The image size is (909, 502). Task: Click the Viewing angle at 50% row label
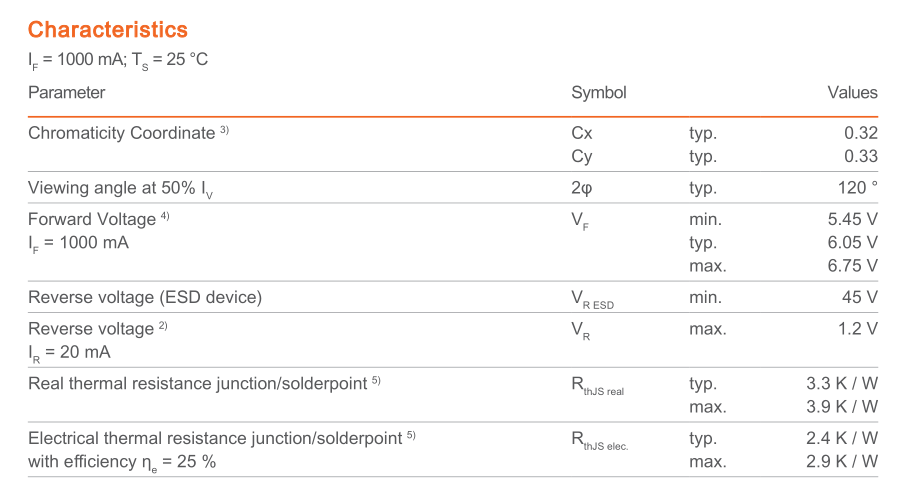coord(120,189)
